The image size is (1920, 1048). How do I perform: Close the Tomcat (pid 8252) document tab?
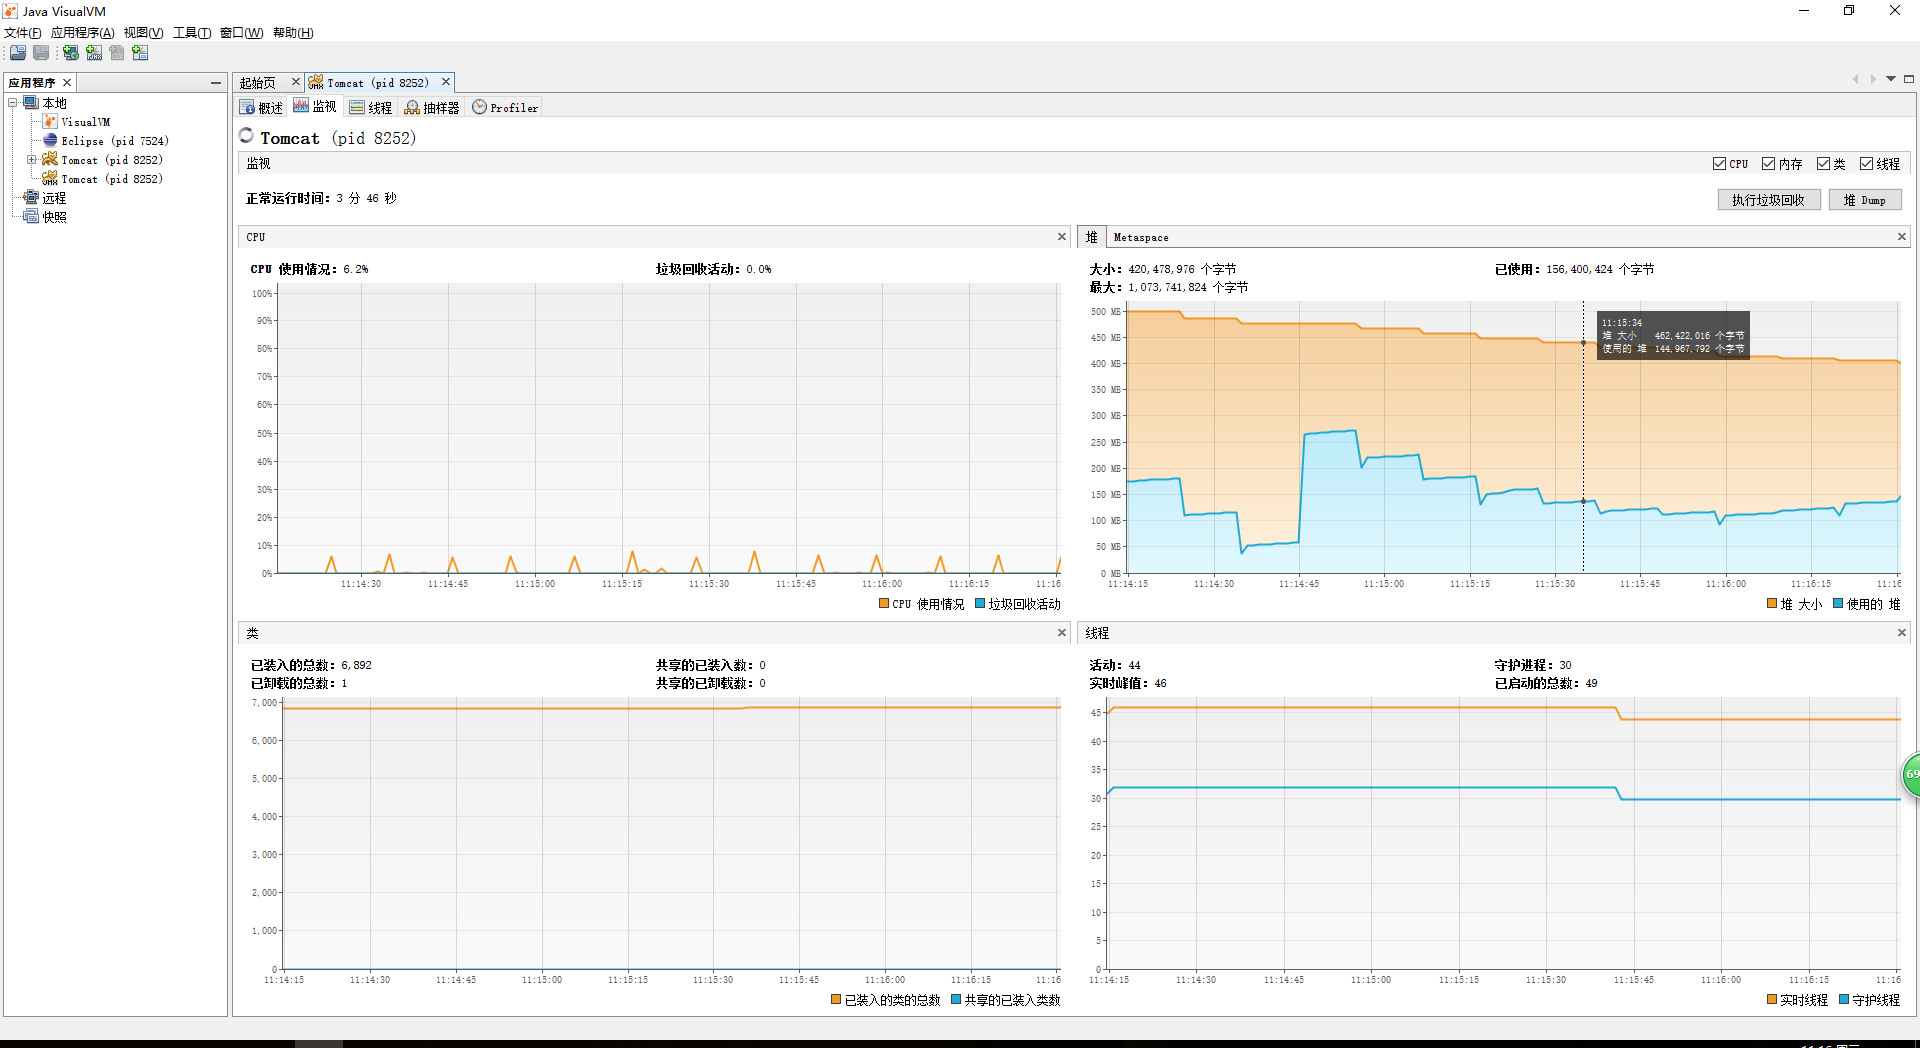446,82
